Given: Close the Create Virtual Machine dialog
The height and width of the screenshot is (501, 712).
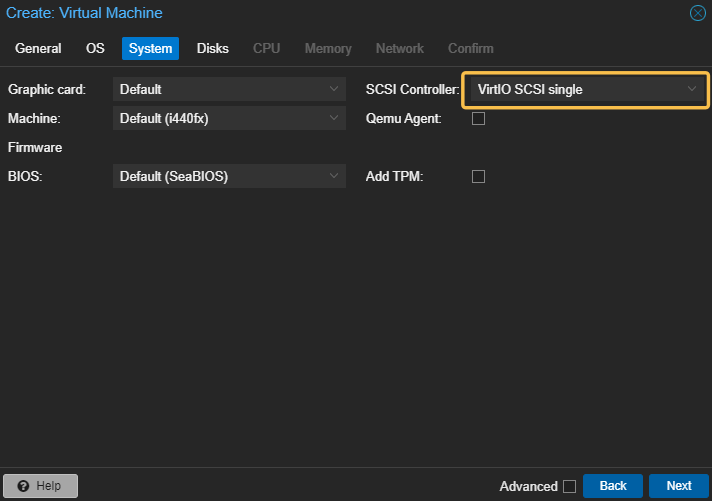Looking at the screenshot, I should coord(697,13).
